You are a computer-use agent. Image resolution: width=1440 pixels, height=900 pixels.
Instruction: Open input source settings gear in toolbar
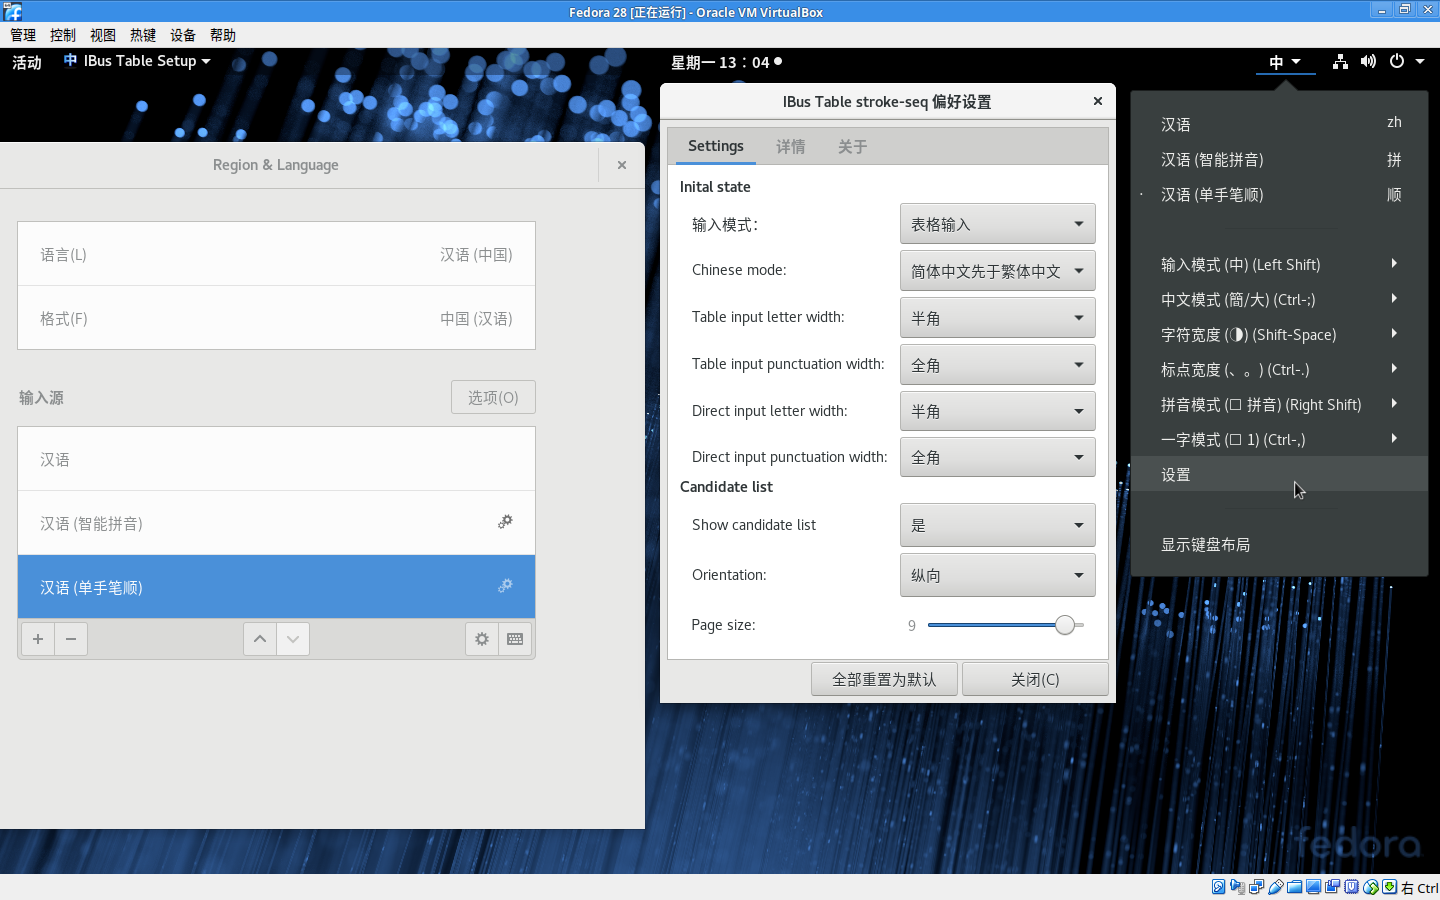pyautogui.click(x=482, y=639)
